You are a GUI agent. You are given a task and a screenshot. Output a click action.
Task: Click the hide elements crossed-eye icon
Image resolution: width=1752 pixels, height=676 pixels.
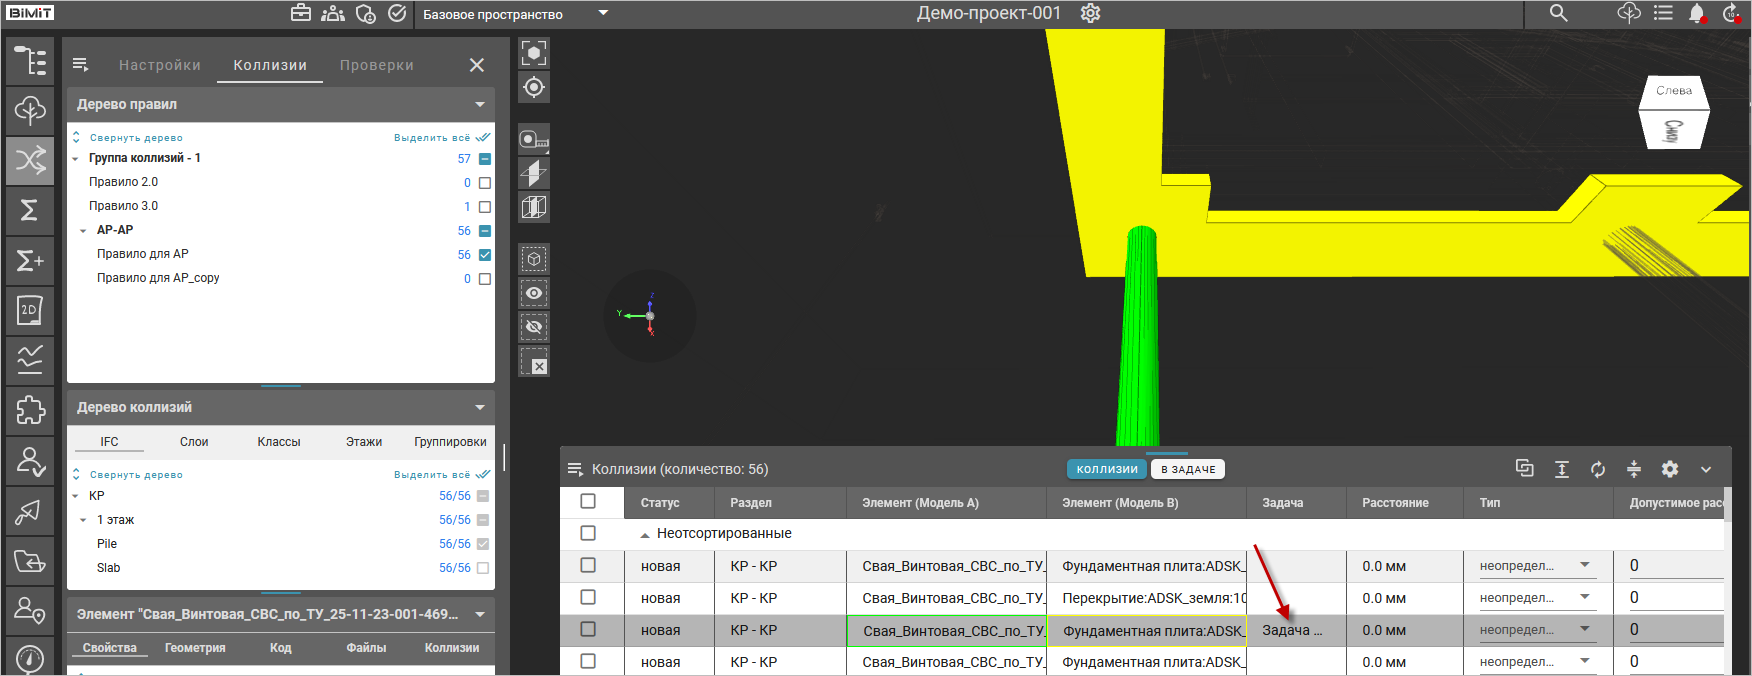click(534, 327)
